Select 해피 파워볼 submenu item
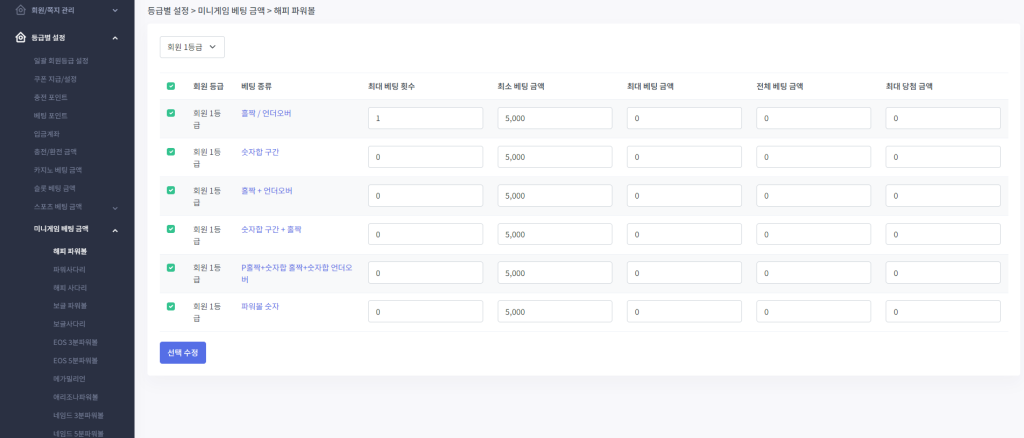Image resolution: width=1024 pixels, height=438 pixels. click(x=70, y=251)
